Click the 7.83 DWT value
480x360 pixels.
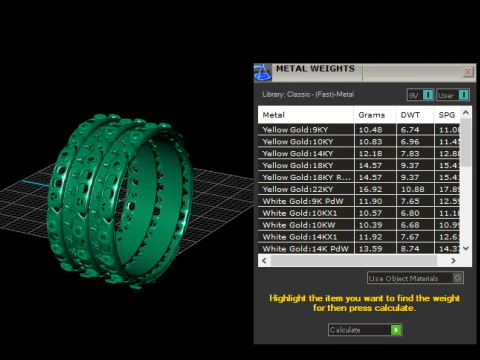tap(410, 154)
